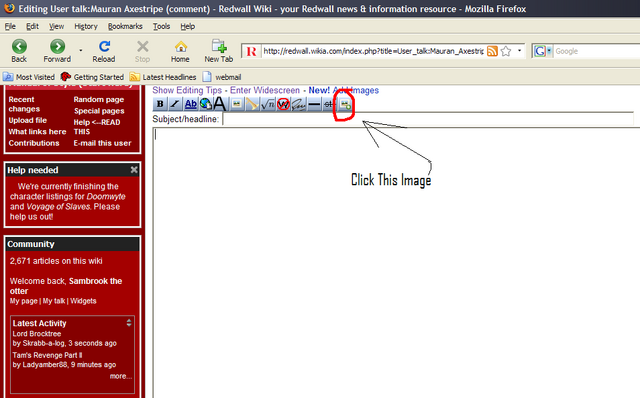This screenshot has width=640, height=398.
Task: Open Help <--READ THIS link
Action: coord(97,127)
